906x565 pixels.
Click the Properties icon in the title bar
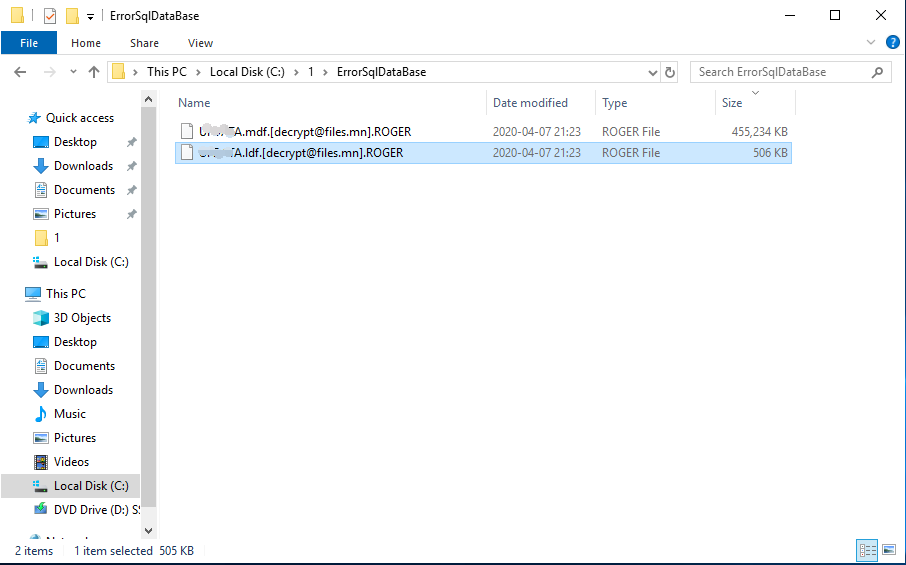point(50,16)
